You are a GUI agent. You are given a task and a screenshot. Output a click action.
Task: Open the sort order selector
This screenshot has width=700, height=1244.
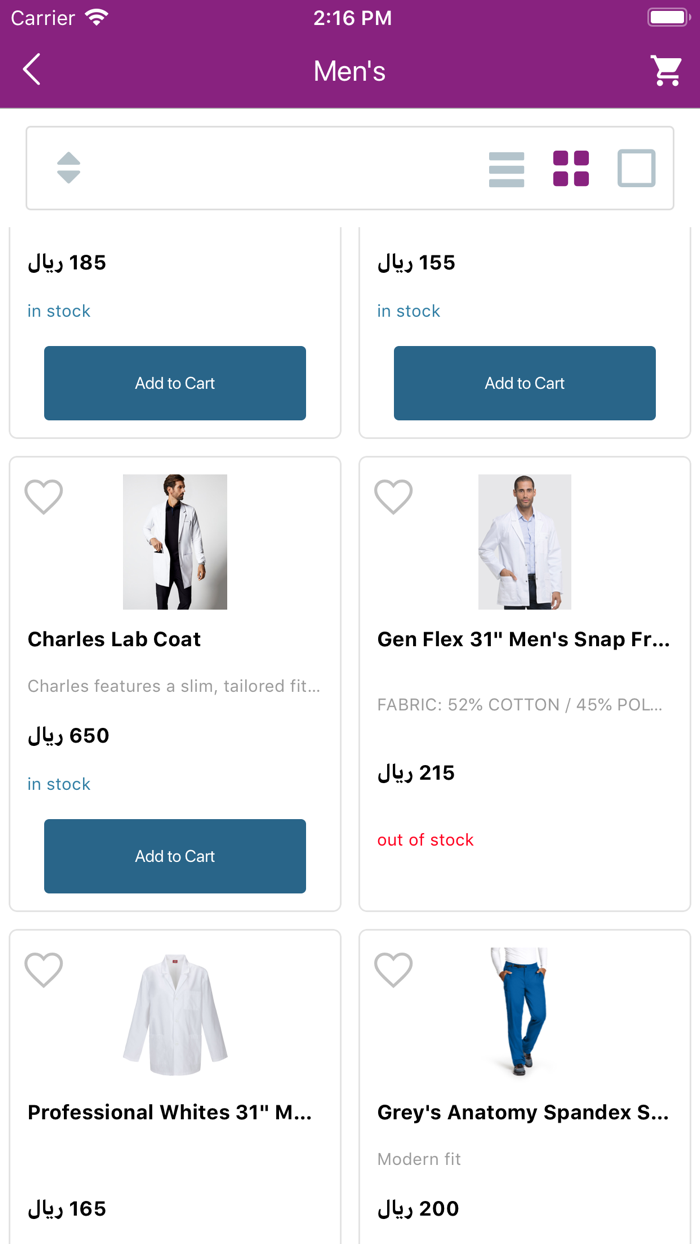(68, 168)
